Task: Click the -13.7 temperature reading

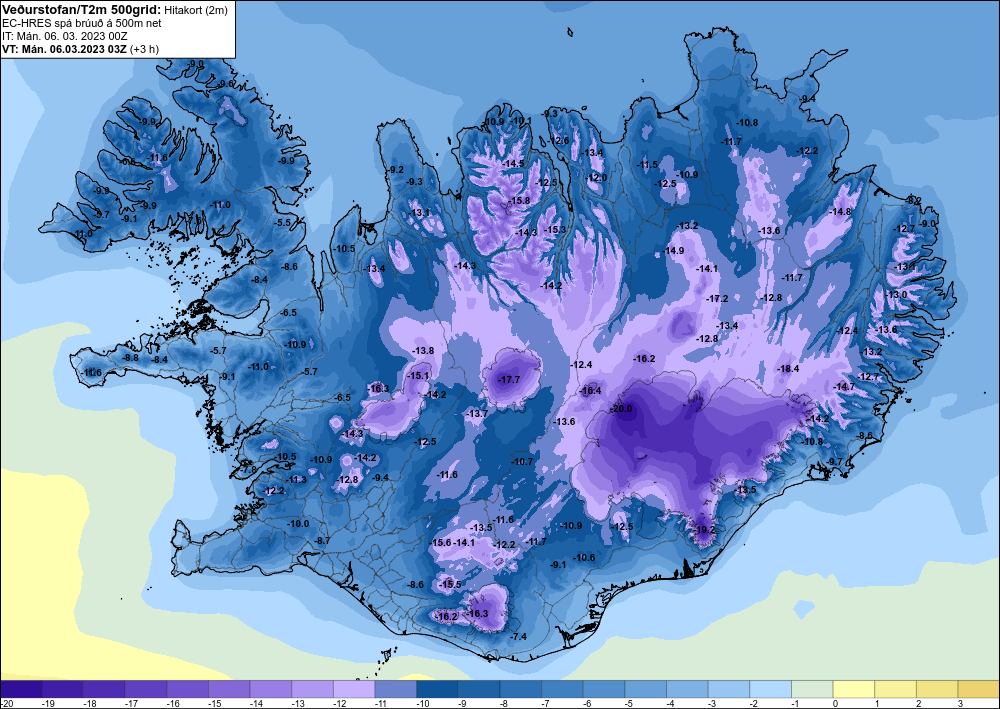Action: point(477,414)
